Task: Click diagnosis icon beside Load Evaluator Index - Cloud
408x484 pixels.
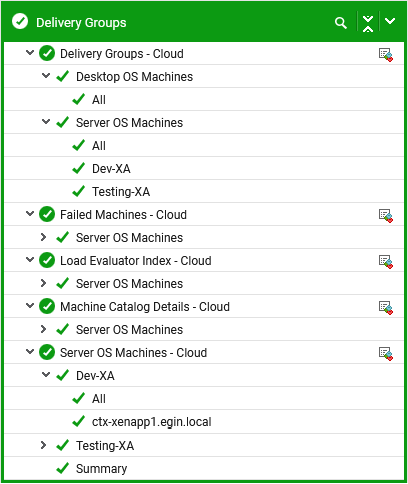Action: (386, 262)
